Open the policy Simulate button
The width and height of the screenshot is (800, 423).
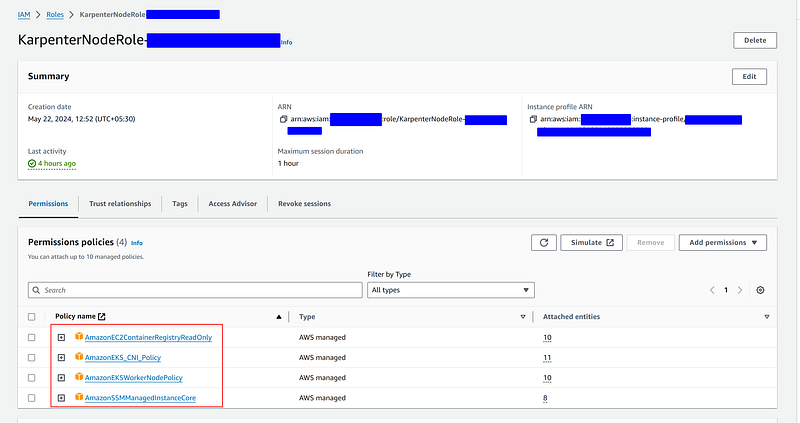pos(591,243)
